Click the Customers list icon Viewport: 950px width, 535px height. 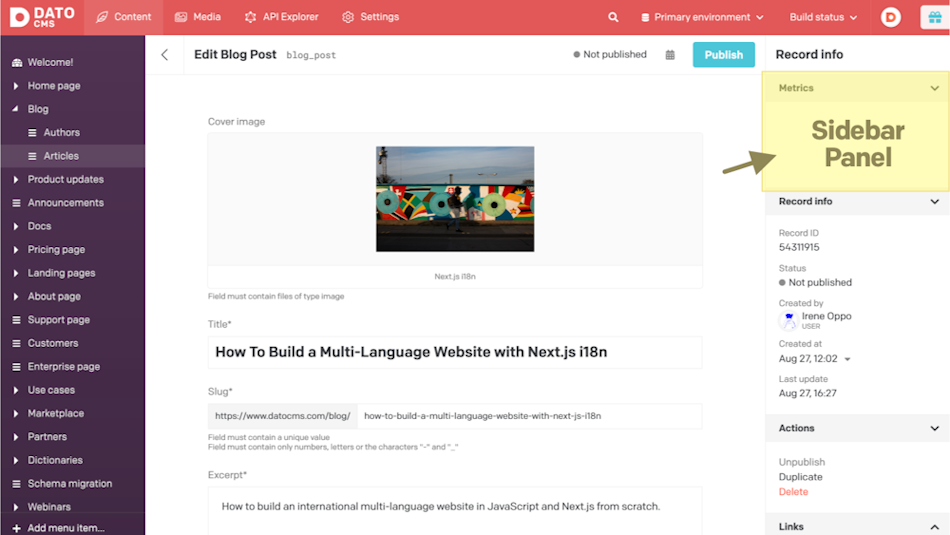tap(16, 343)
